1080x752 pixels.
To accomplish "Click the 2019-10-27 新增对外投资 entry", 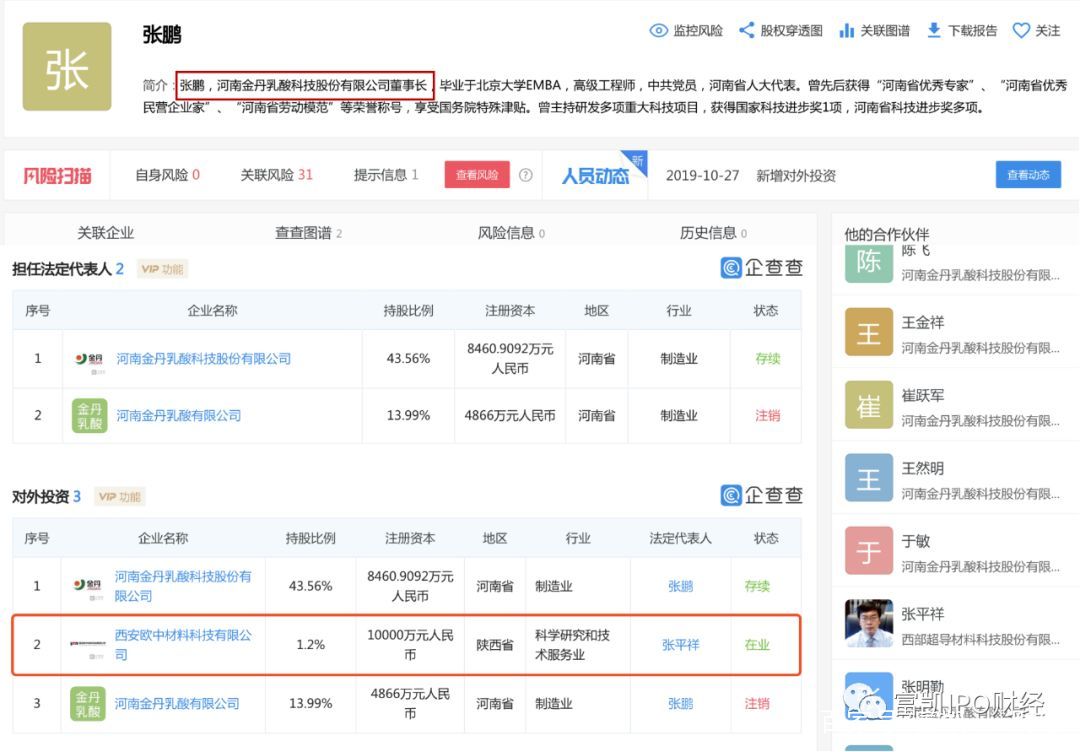I will [x=751, y=176].
